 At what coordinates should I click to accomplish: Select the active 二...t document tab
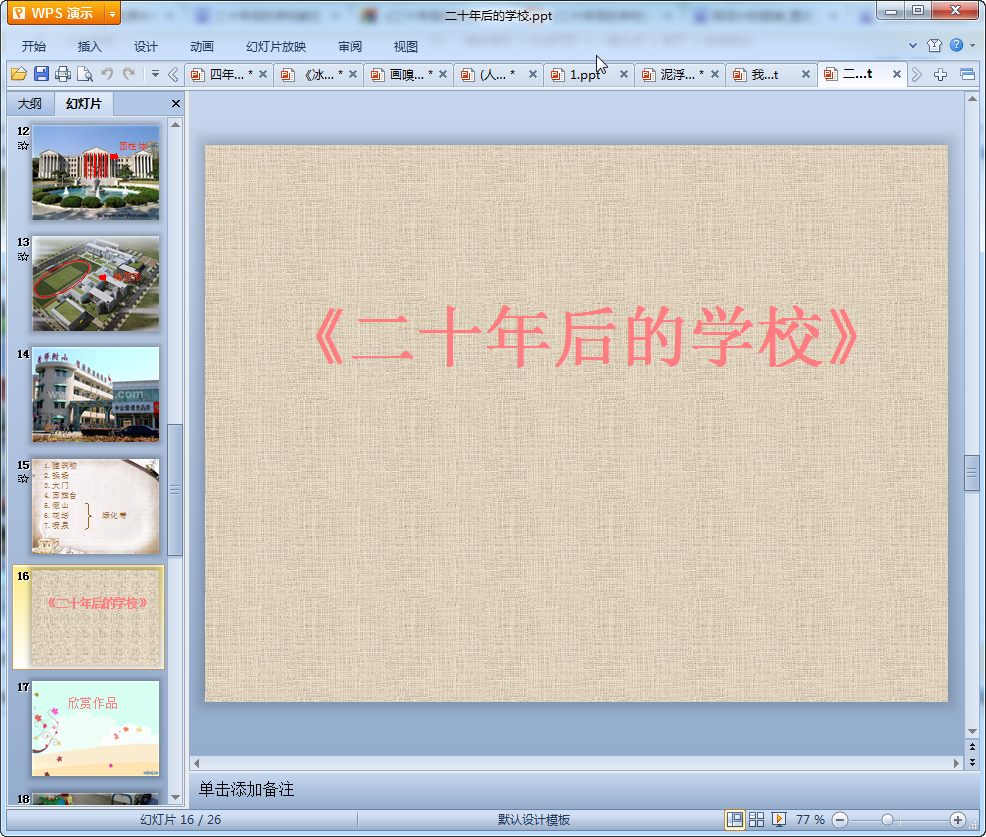click(x=856, y=74)
